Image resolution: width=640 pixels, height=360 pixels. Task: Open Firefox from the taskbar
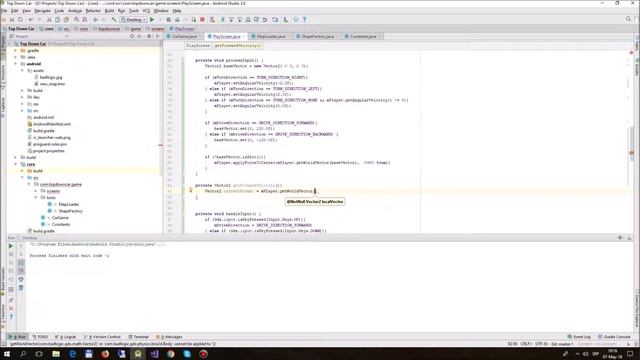point(105,354)
